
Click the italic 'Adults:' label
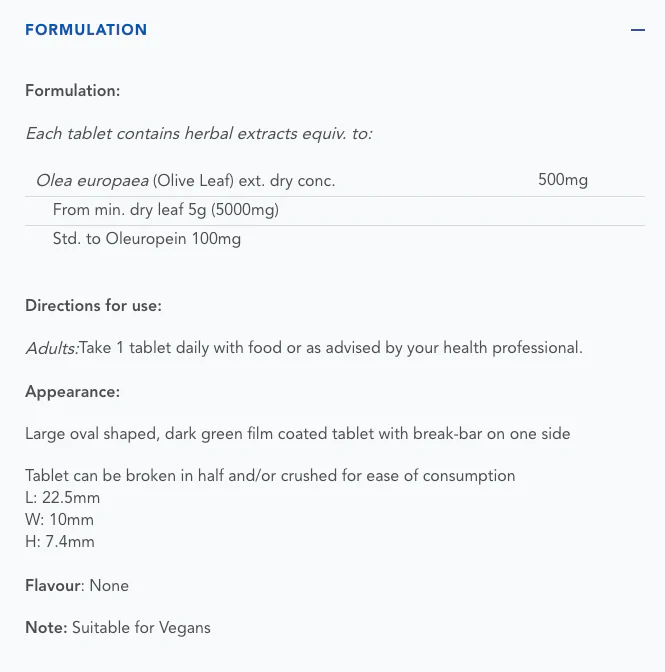pos(52,348)
